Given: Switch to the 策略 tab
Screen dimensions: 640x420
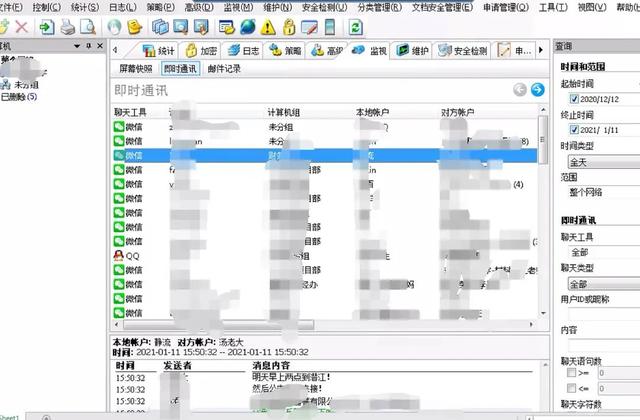Looking at the screenshot, I should click(x=286, y=51).
